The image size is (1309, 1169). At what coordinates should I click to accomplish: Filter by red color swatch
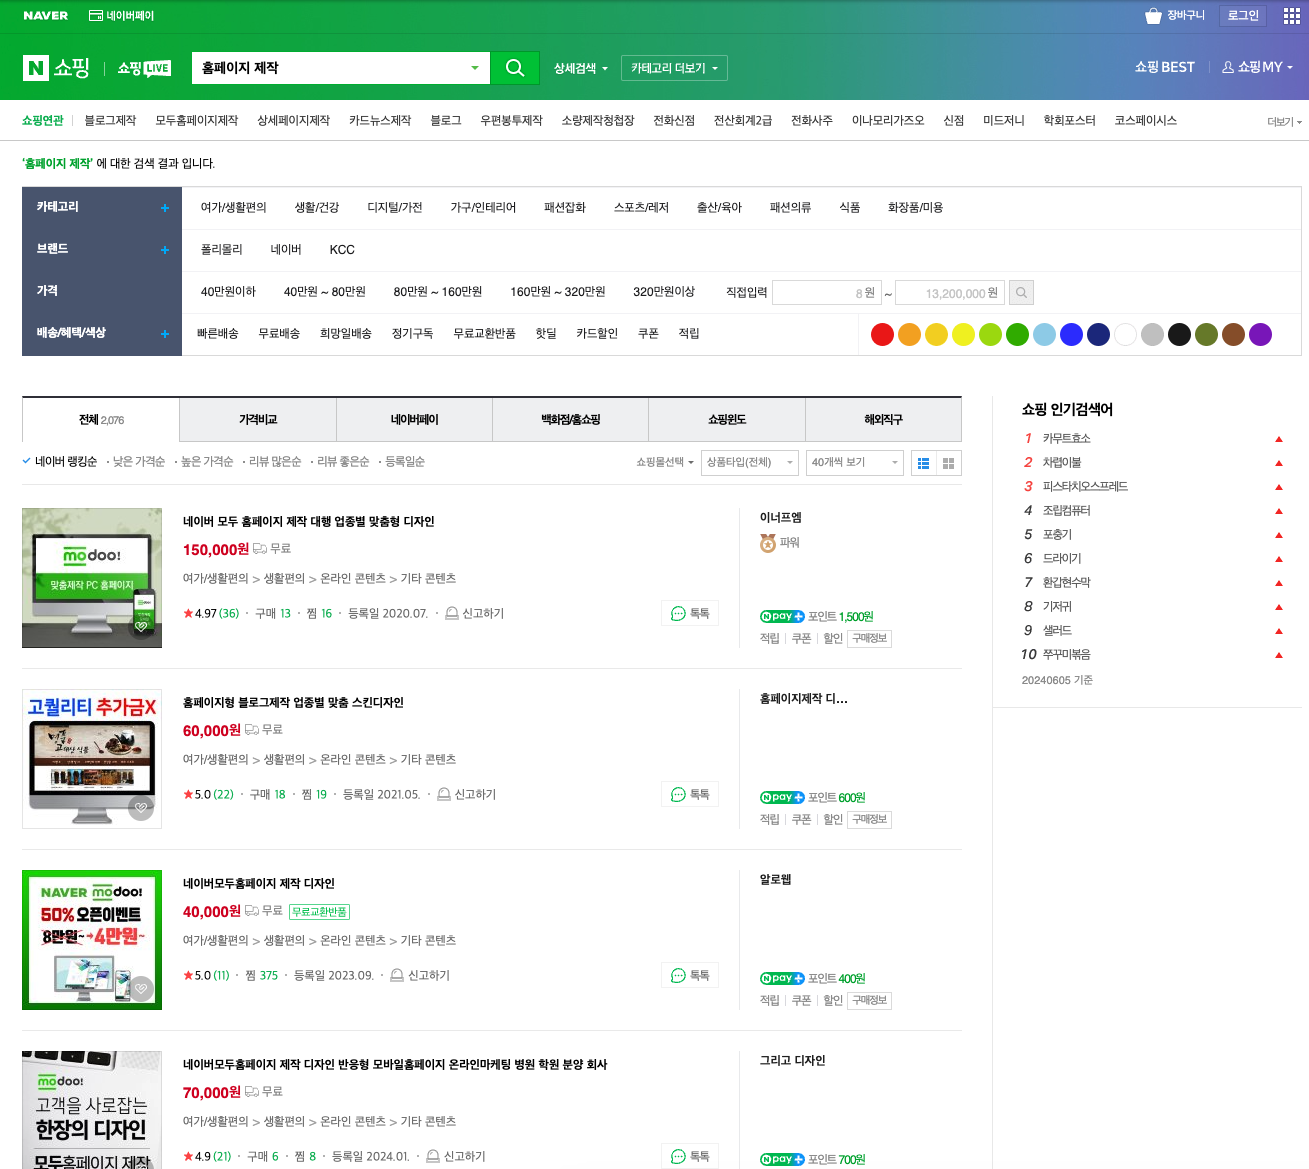(x=882, y=335)
